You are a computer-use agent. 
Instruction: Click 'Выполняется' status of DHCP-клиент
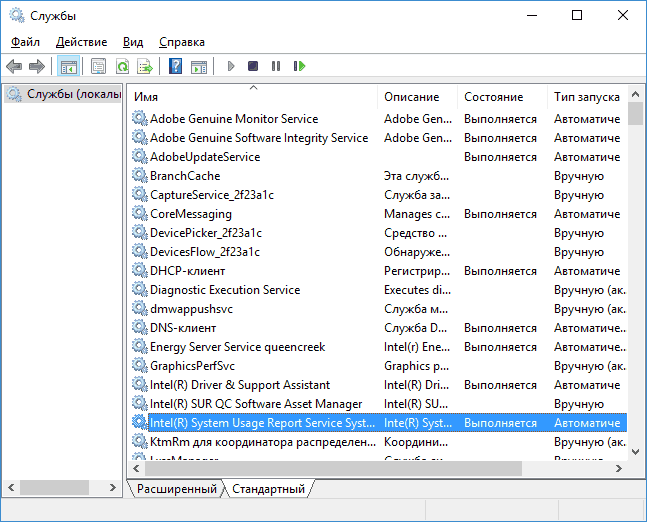tap(500, 270)
